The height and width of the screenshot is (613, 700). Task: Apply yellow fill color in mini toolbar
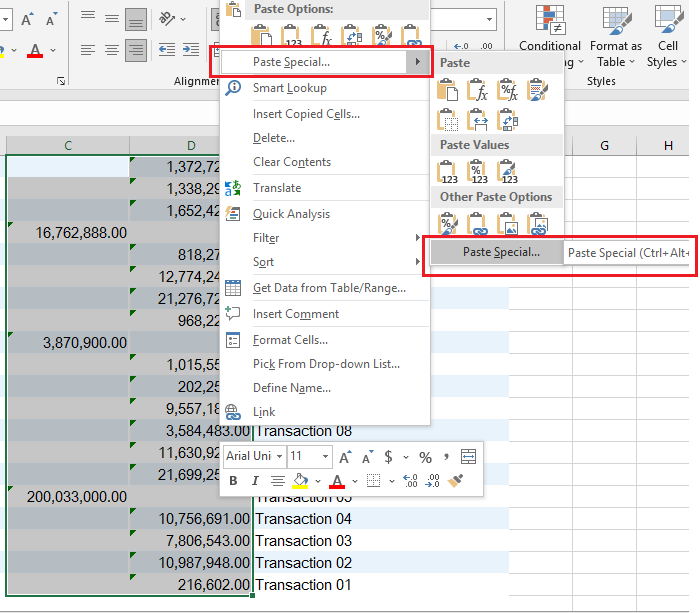tap(300, 481)
